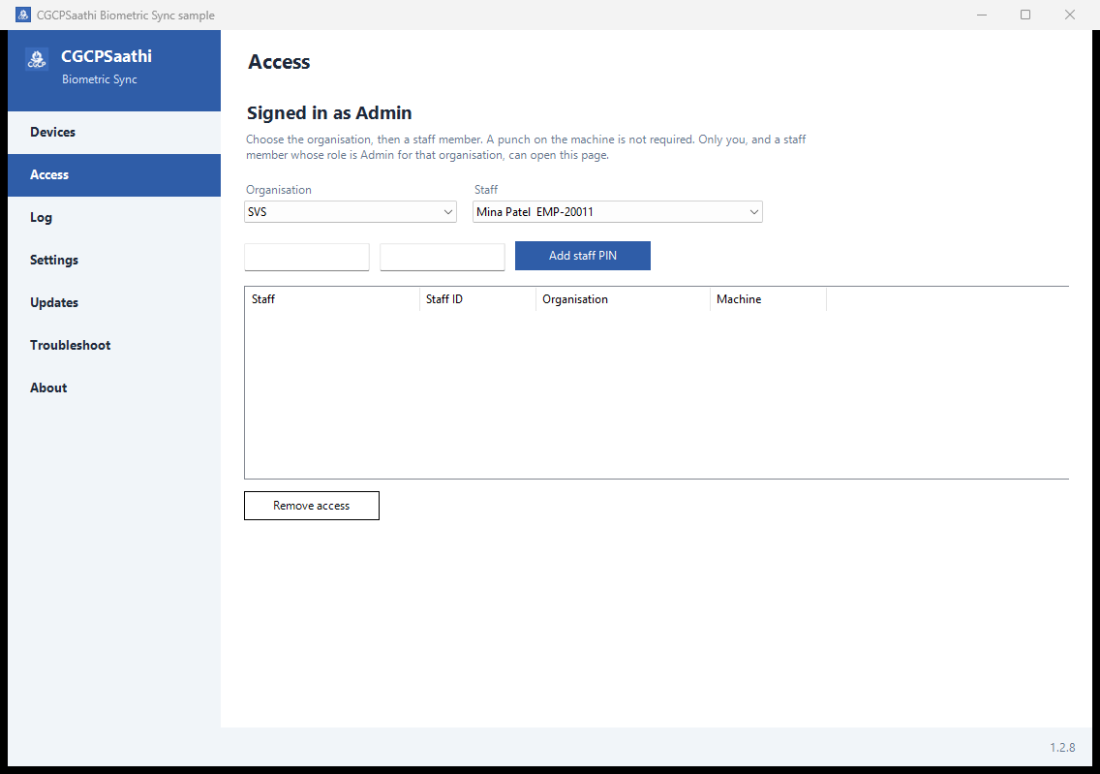Click the Add staff PIN button
The image size is (1100, 774).
(582, 255)
